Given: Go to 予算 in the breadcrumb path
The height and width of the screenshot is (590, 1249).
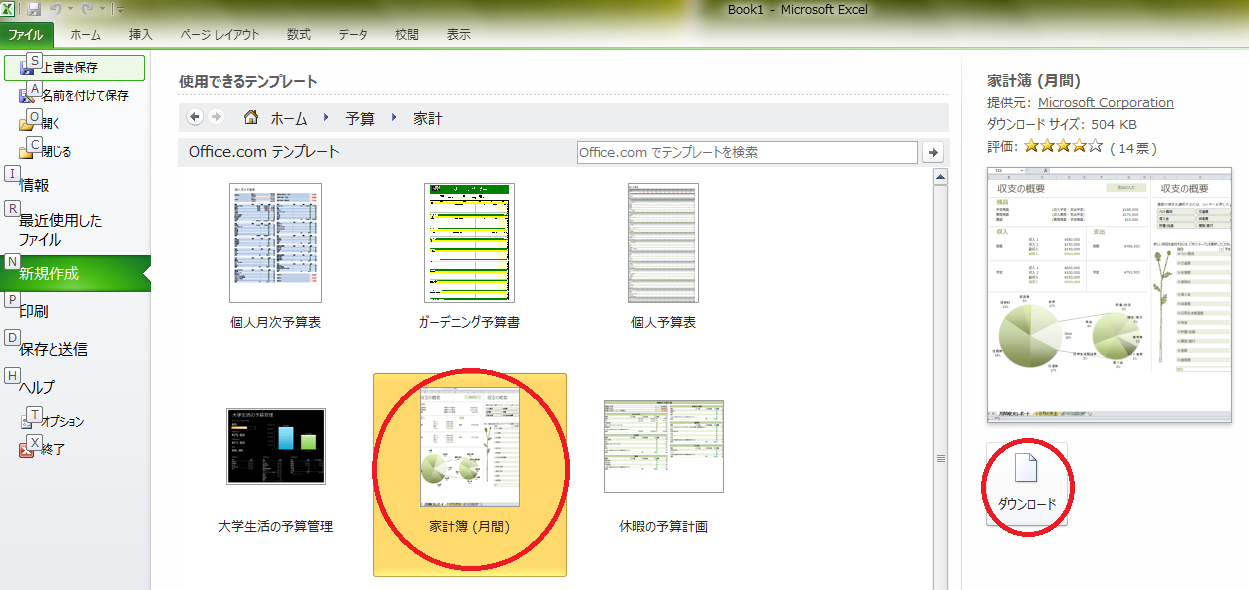Looking at the screenshot, I should coord(360,118).
